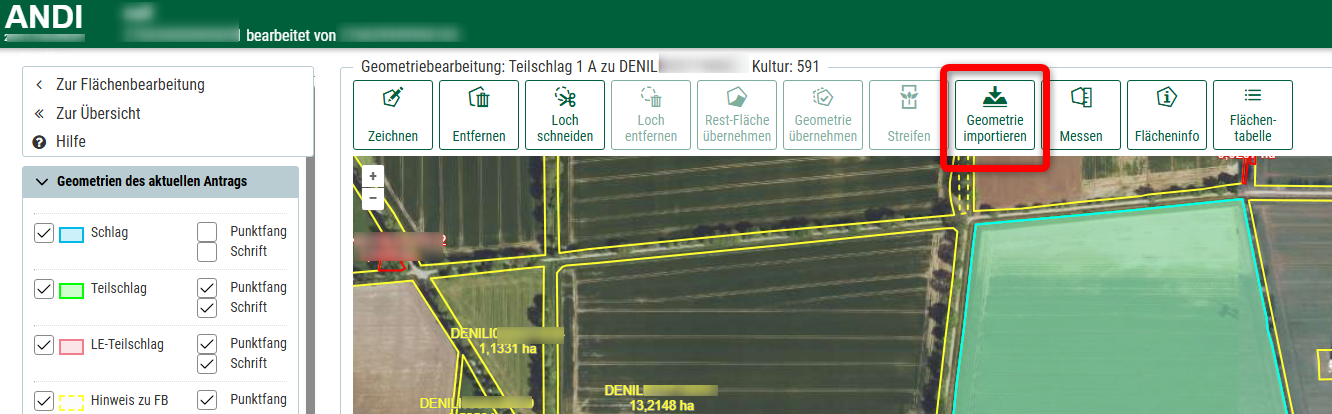This screenshot has height=414, width=1332.
Task: Show the Flächentabelle list
Action: pyautogui.click(x=1253, y=115)
